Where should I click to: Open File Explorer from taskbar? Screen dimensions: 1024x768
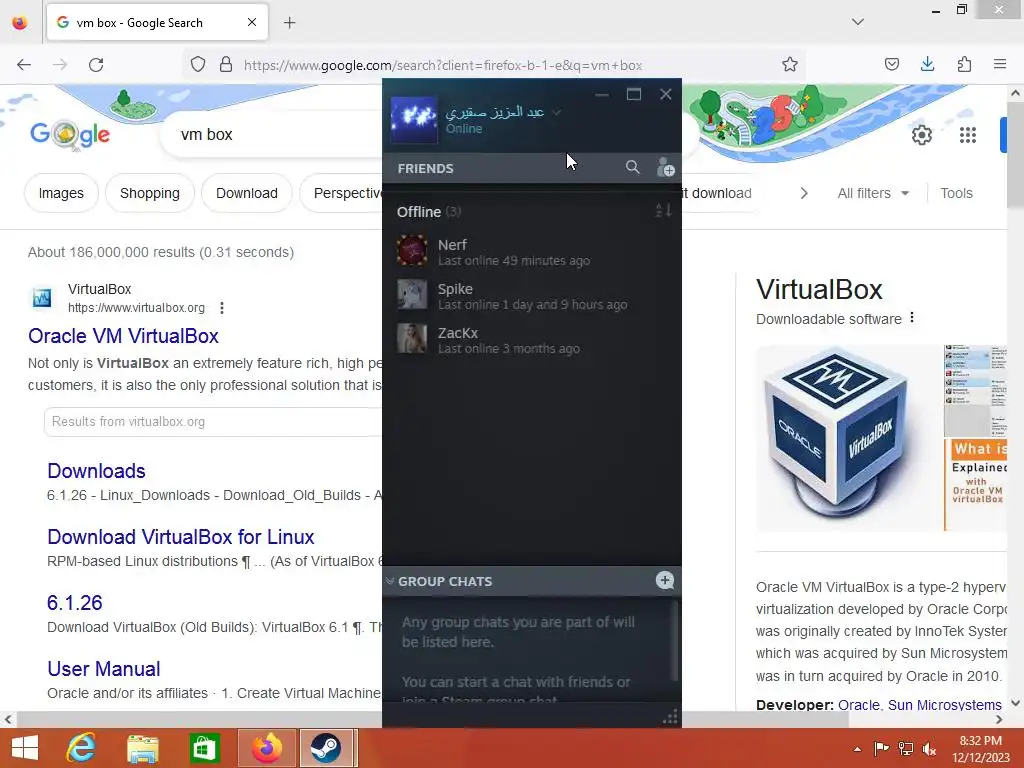pos(142,748)
